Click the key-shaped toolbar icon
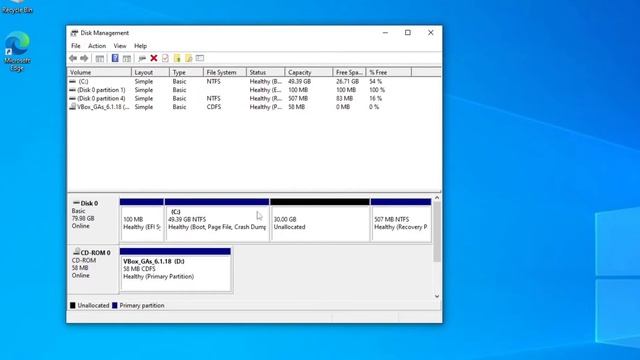Viewport: 640px width, 360px height. [142, 58]
